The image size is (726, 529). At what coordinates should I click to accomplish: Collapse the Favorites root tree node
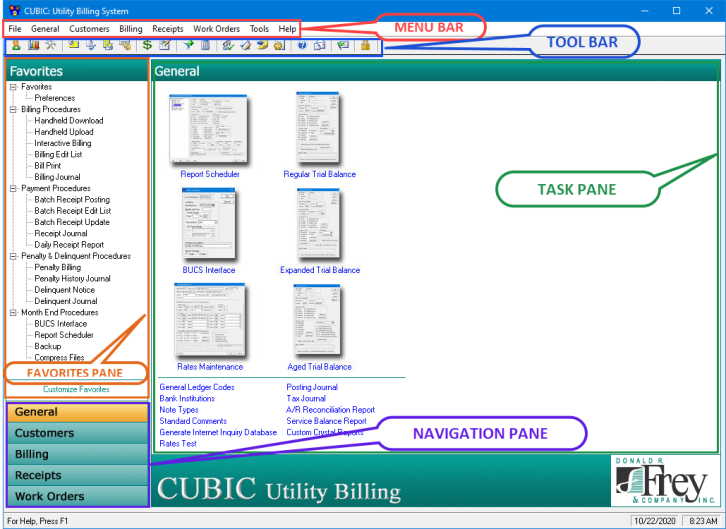point(13,87)
